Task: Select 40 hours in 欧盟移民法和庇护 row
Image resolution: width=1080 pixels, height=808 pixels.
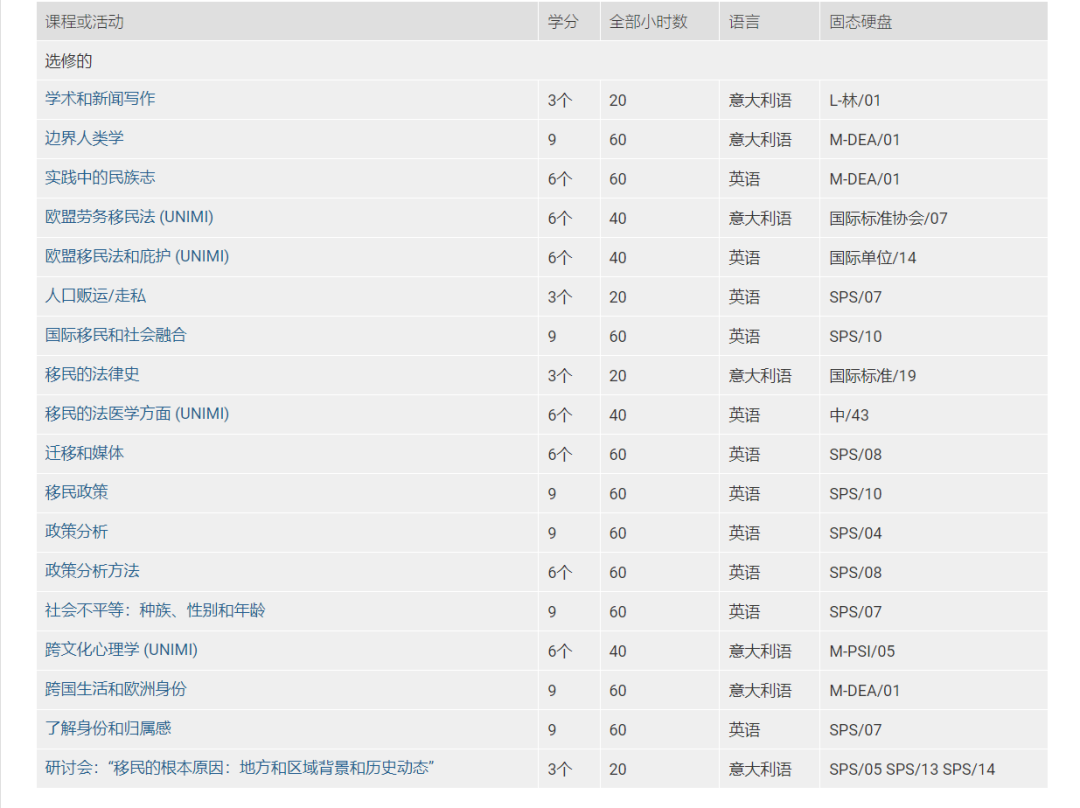Action: [618, 258]
